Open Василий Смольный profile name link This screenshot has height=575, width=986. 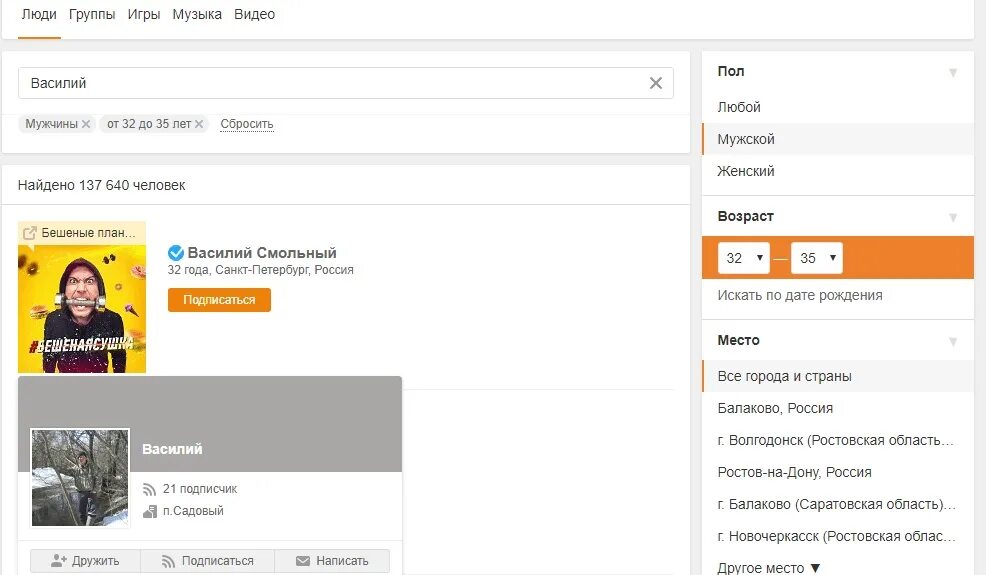click(262, 253)
